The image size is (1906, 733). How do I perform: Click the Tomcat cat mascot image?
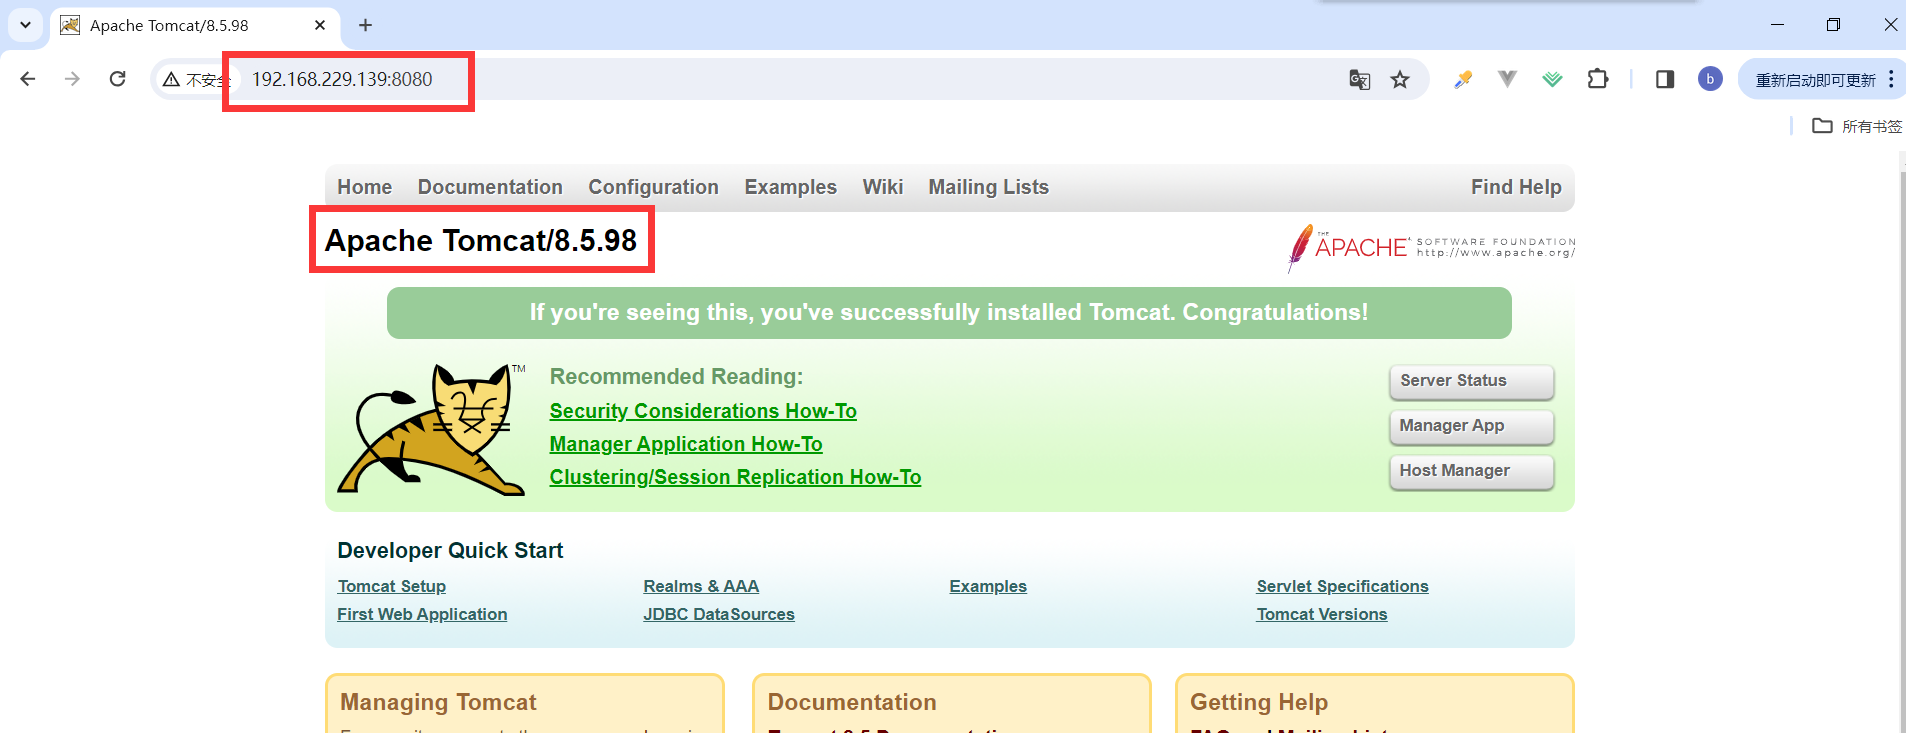point(432,429)
